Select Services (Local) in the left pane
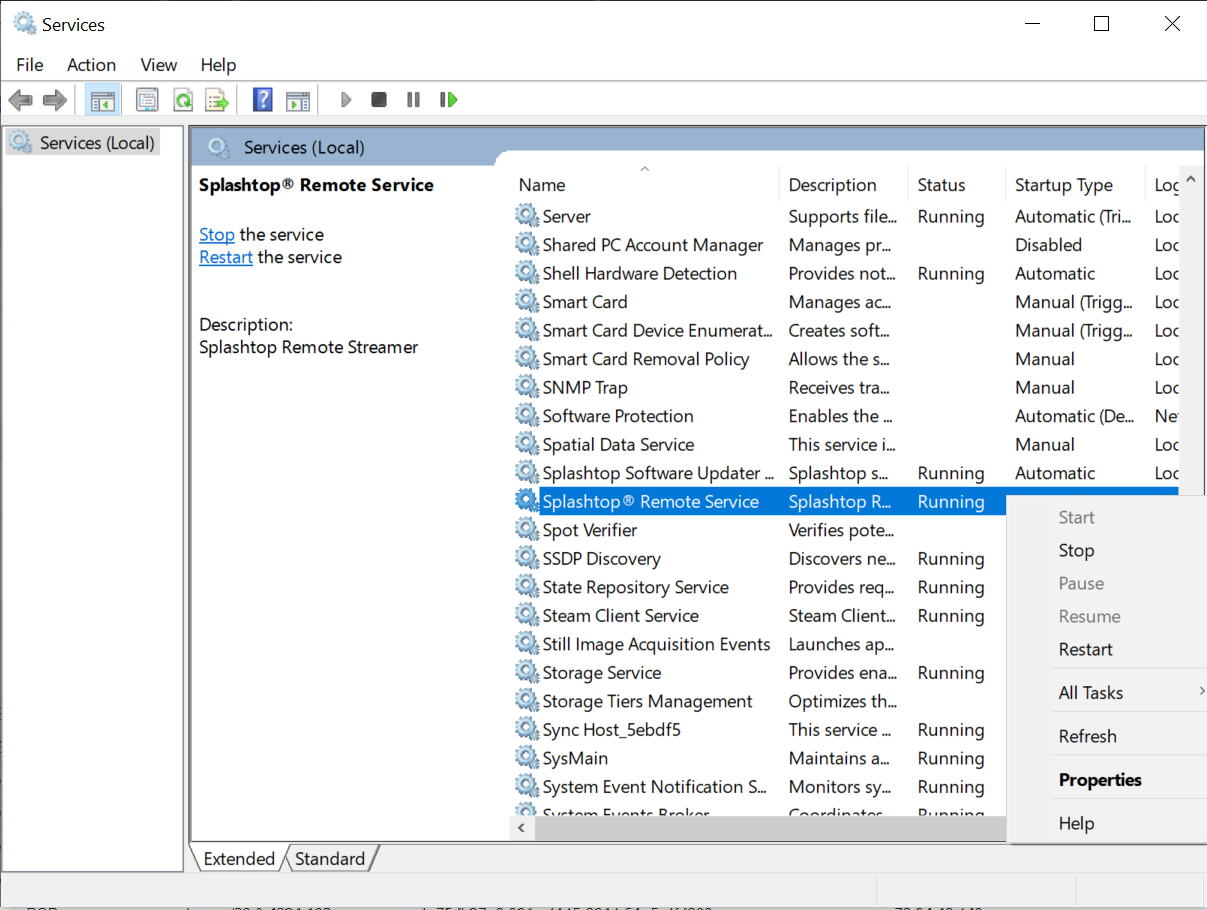This screenshot has height=910, width=1207. tap(92, 141)
